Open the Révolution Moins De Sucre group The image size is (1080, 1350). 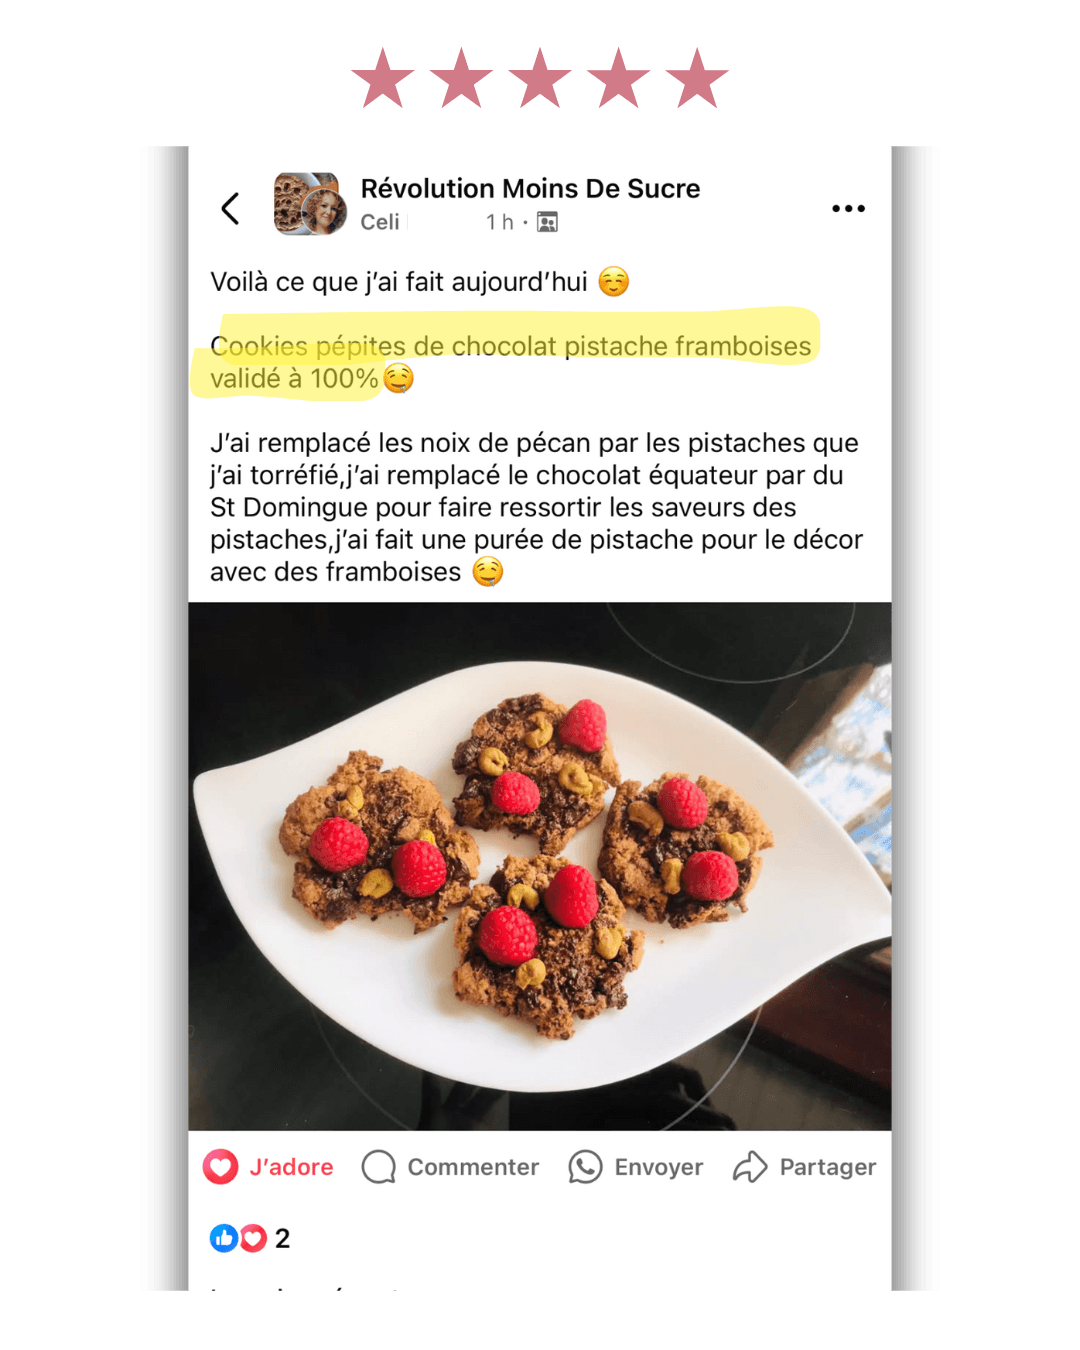pos(530,189)
